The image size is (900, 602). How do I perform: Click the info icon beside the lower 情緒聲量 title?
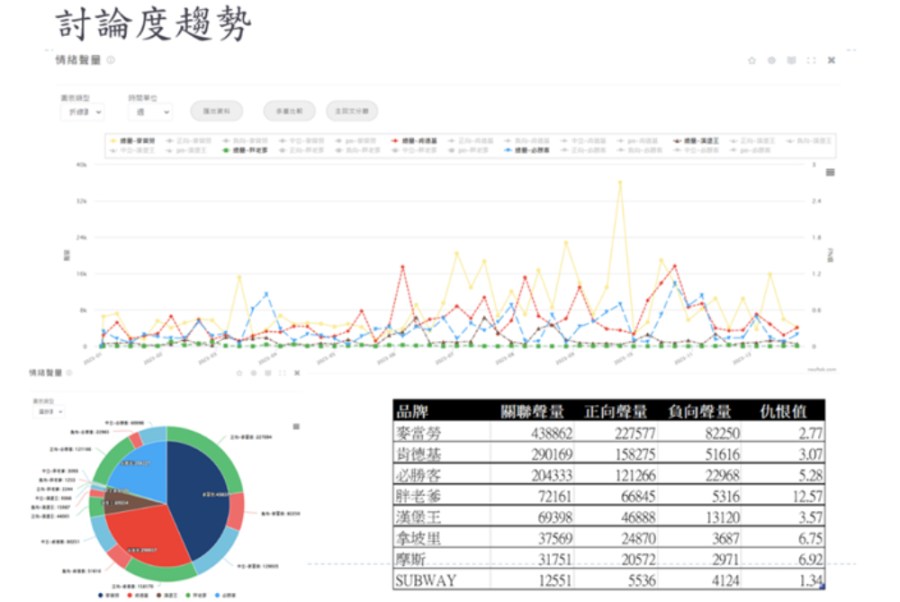[x=69, y=373]
